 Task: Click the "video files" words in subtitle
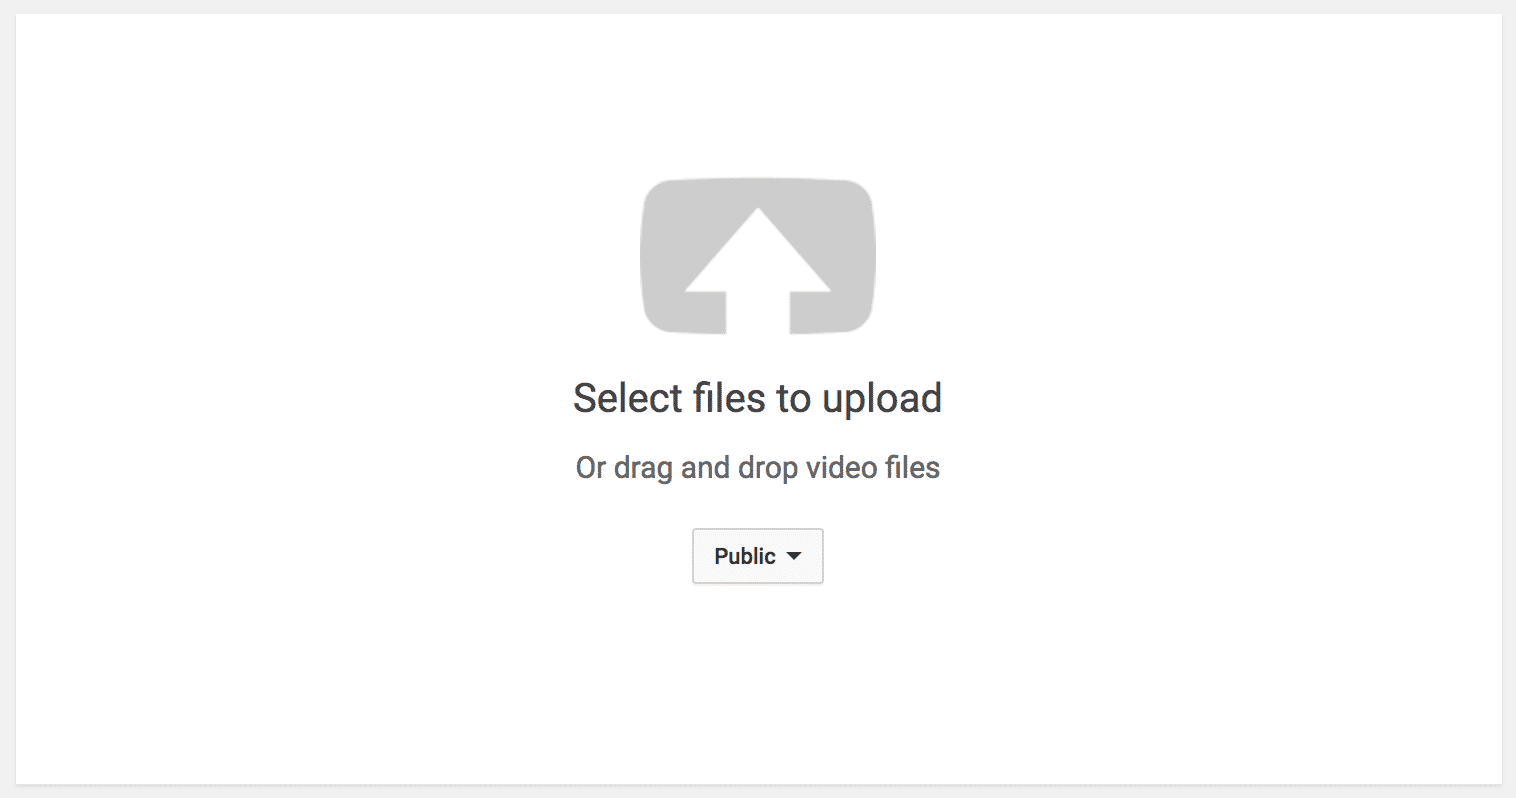click(873, 467)
